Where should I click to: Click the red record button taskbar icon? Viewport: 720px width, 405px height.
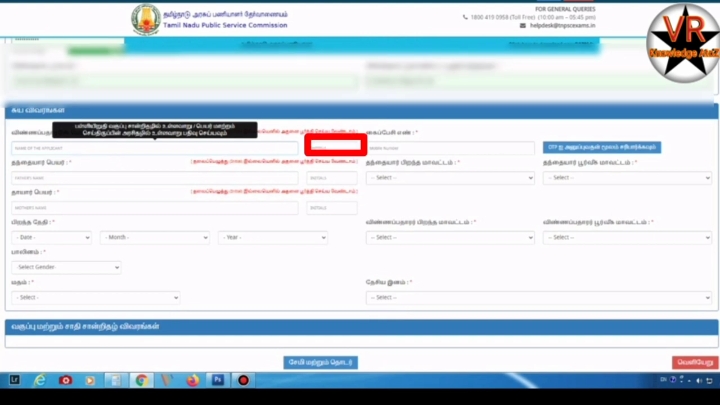[x=243, y=380]
